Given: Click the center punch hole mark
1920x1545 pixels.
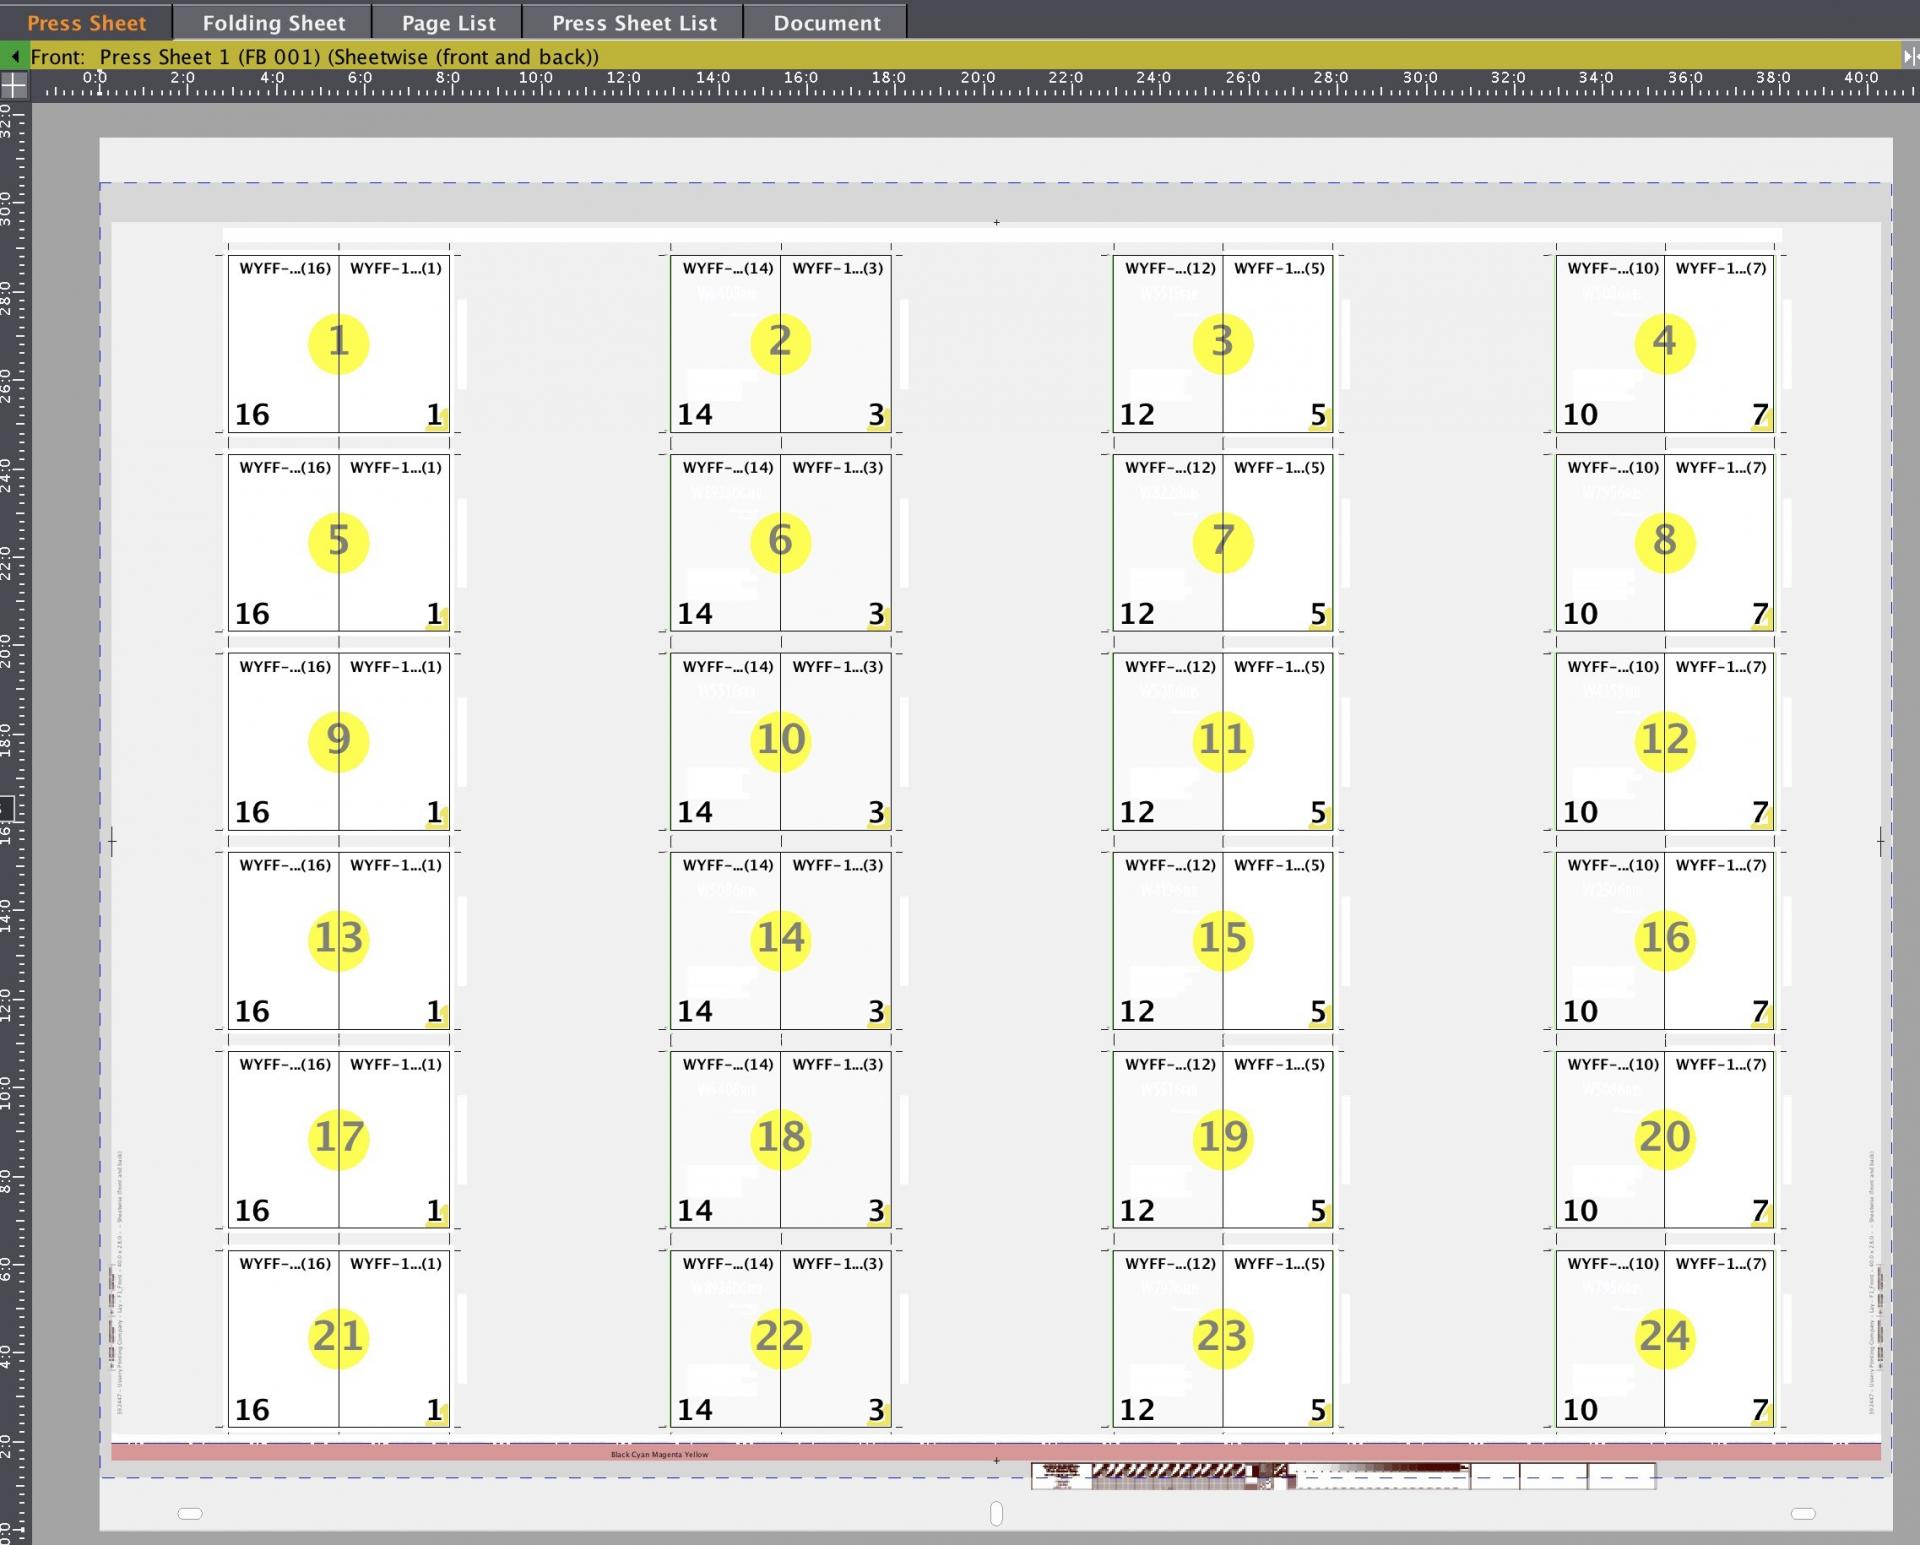Looking at the screenshot, I should coord(996,1513).
